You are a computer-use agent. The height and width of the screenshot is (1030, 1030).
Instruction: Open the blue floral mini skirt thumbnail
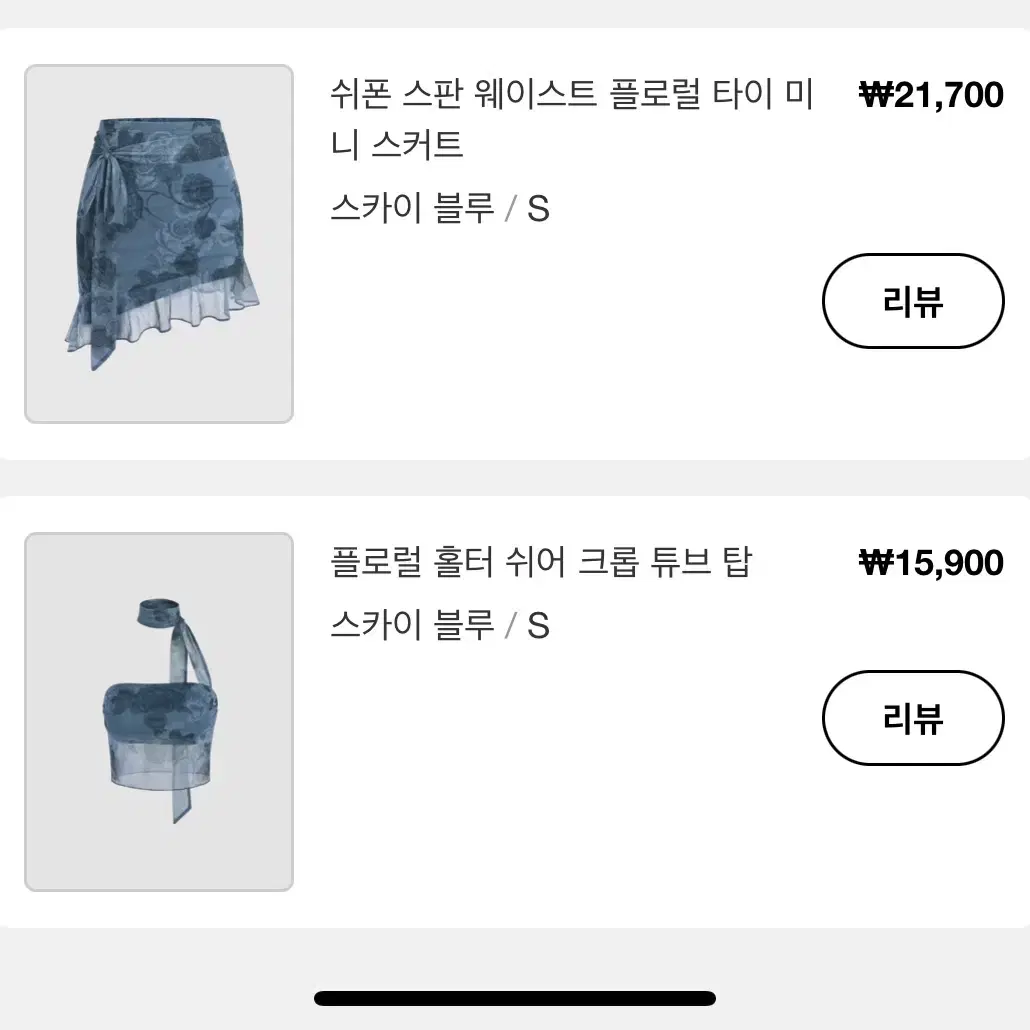[x=159, y=244]
